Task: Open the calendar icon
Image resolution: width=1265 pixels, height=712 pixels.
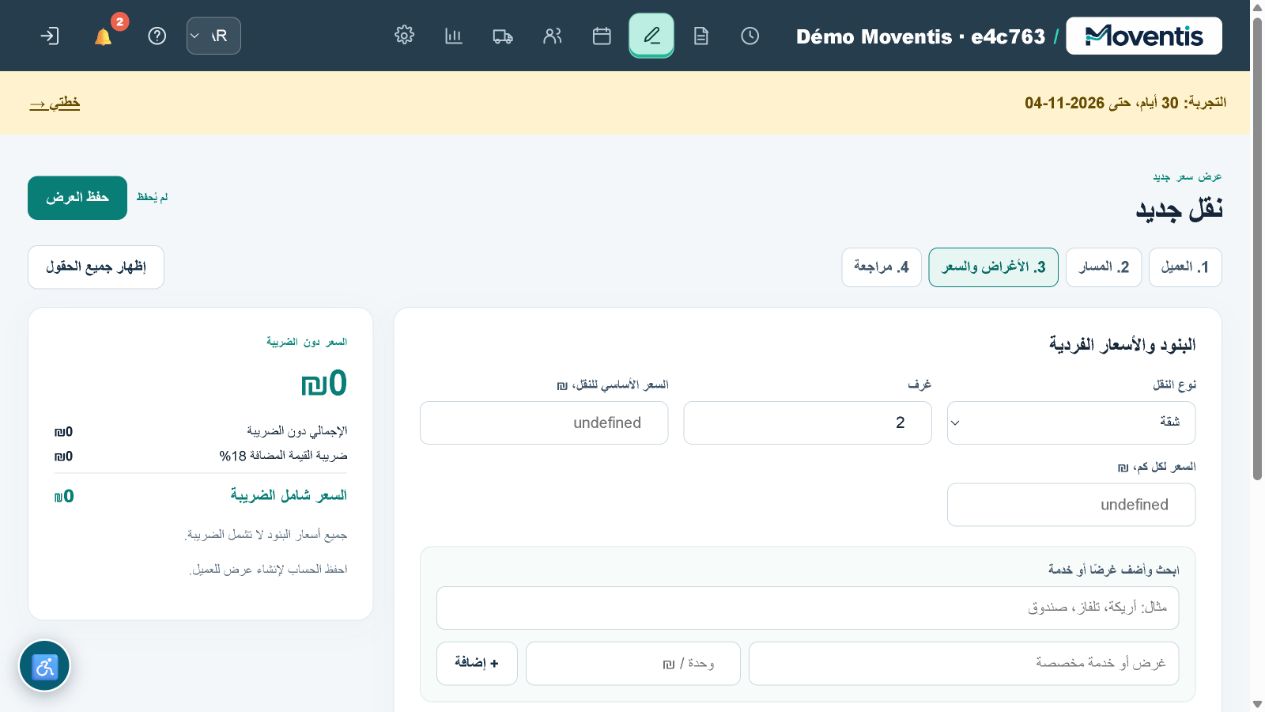Action: click(602, 36)
